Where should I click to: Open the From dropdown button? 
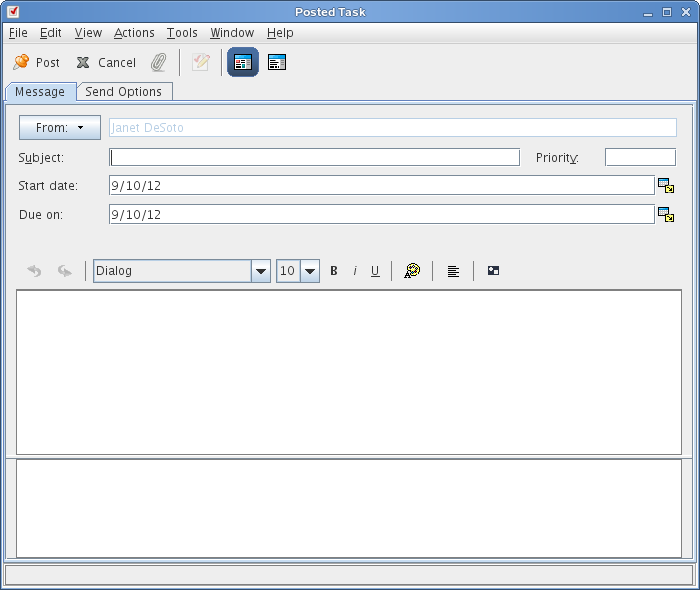[60, 128]
